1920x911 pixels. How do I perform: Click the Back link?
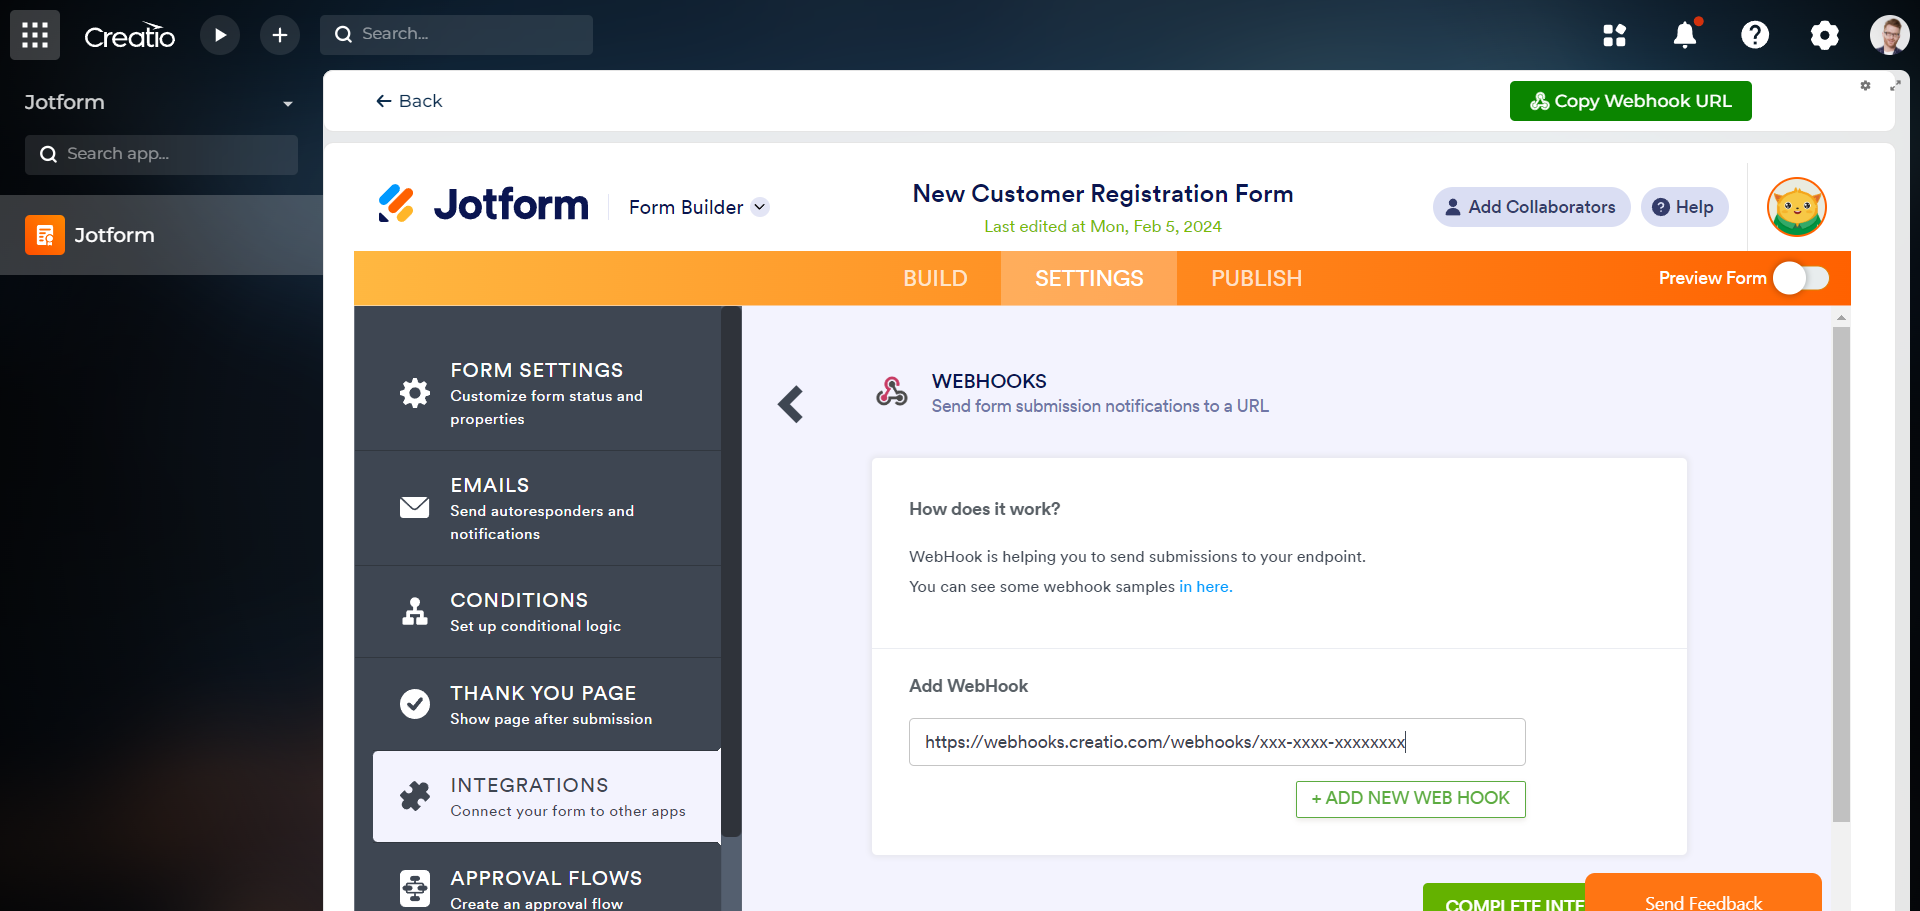point(409,101)
